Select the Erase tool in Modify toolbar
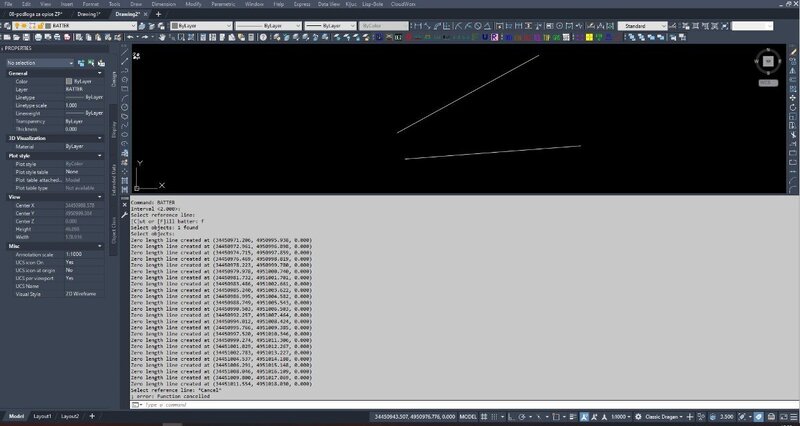This screenshot has height=426, width=800. pos(793,52)
